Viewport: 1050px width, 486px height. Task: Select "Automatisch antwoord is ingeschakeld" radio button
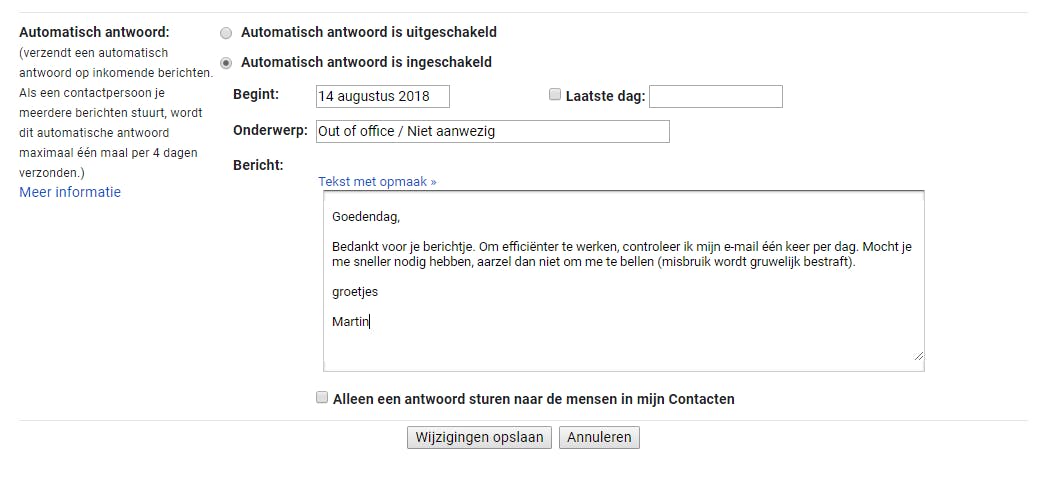[226, 63]
